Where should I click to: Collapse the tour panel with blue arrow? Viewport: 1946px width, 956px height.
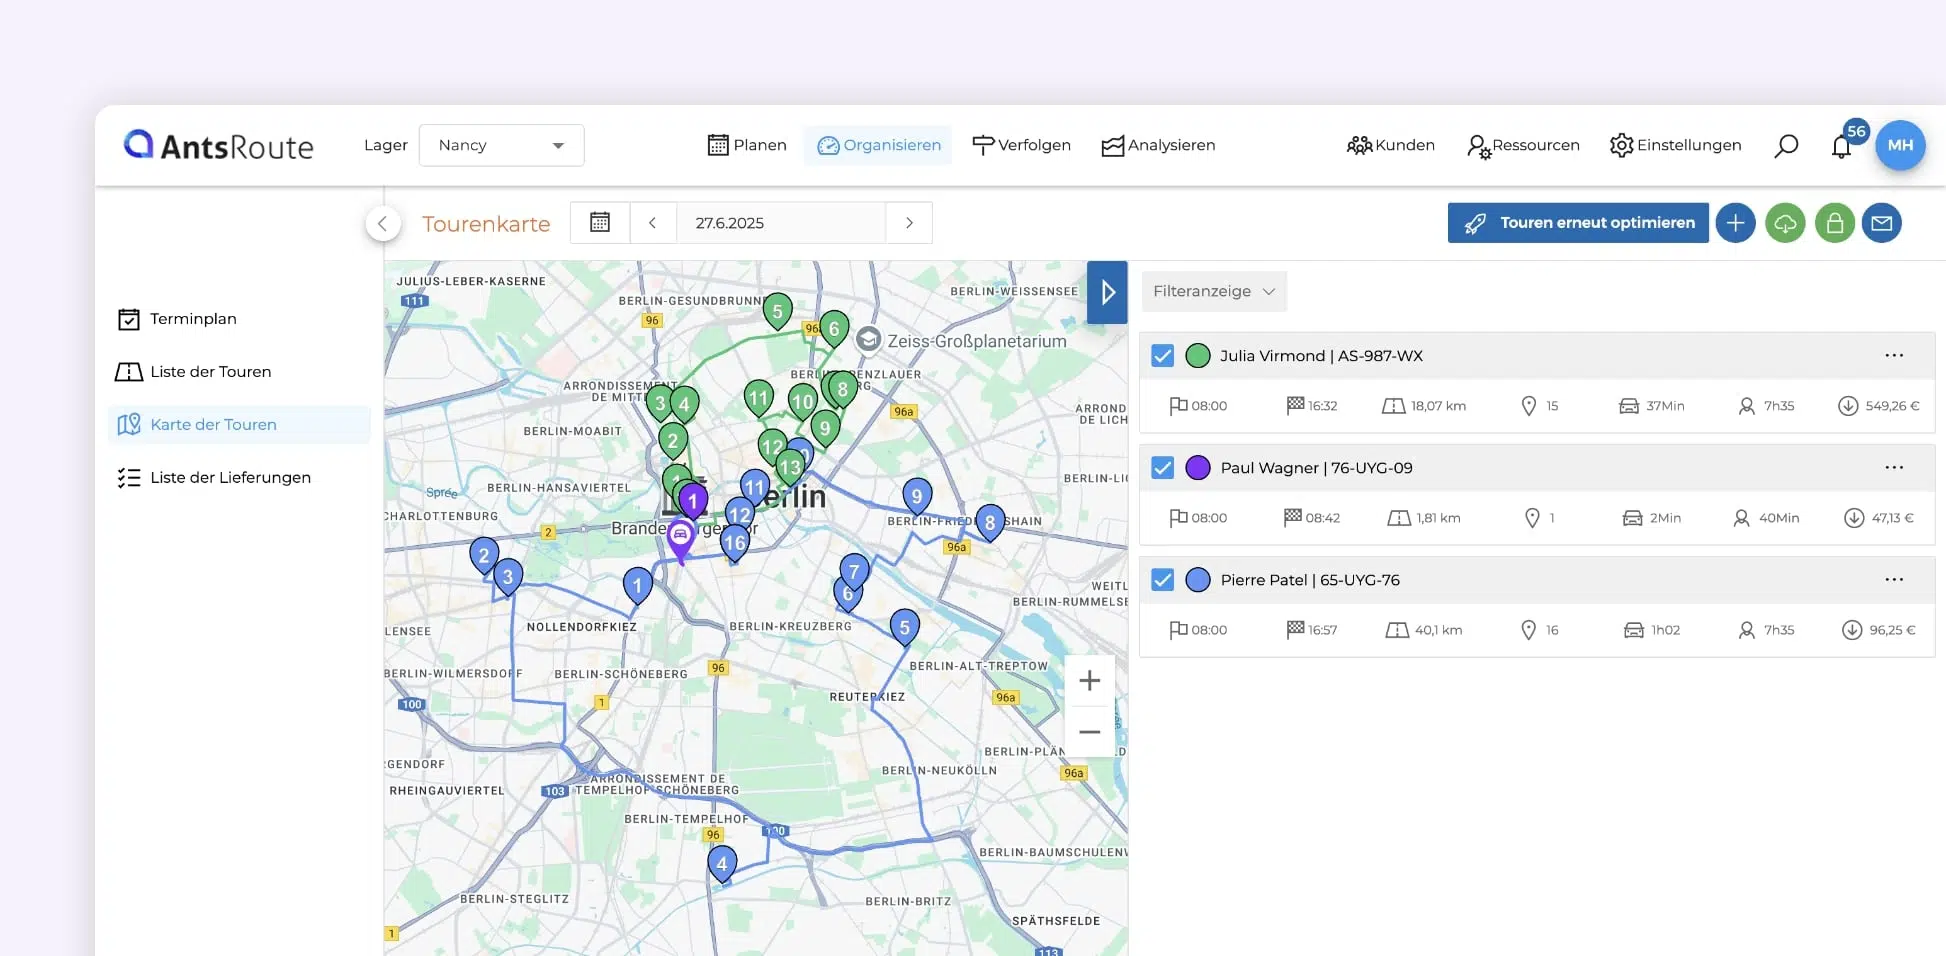pyautogui.click(x=1107, y=292)
